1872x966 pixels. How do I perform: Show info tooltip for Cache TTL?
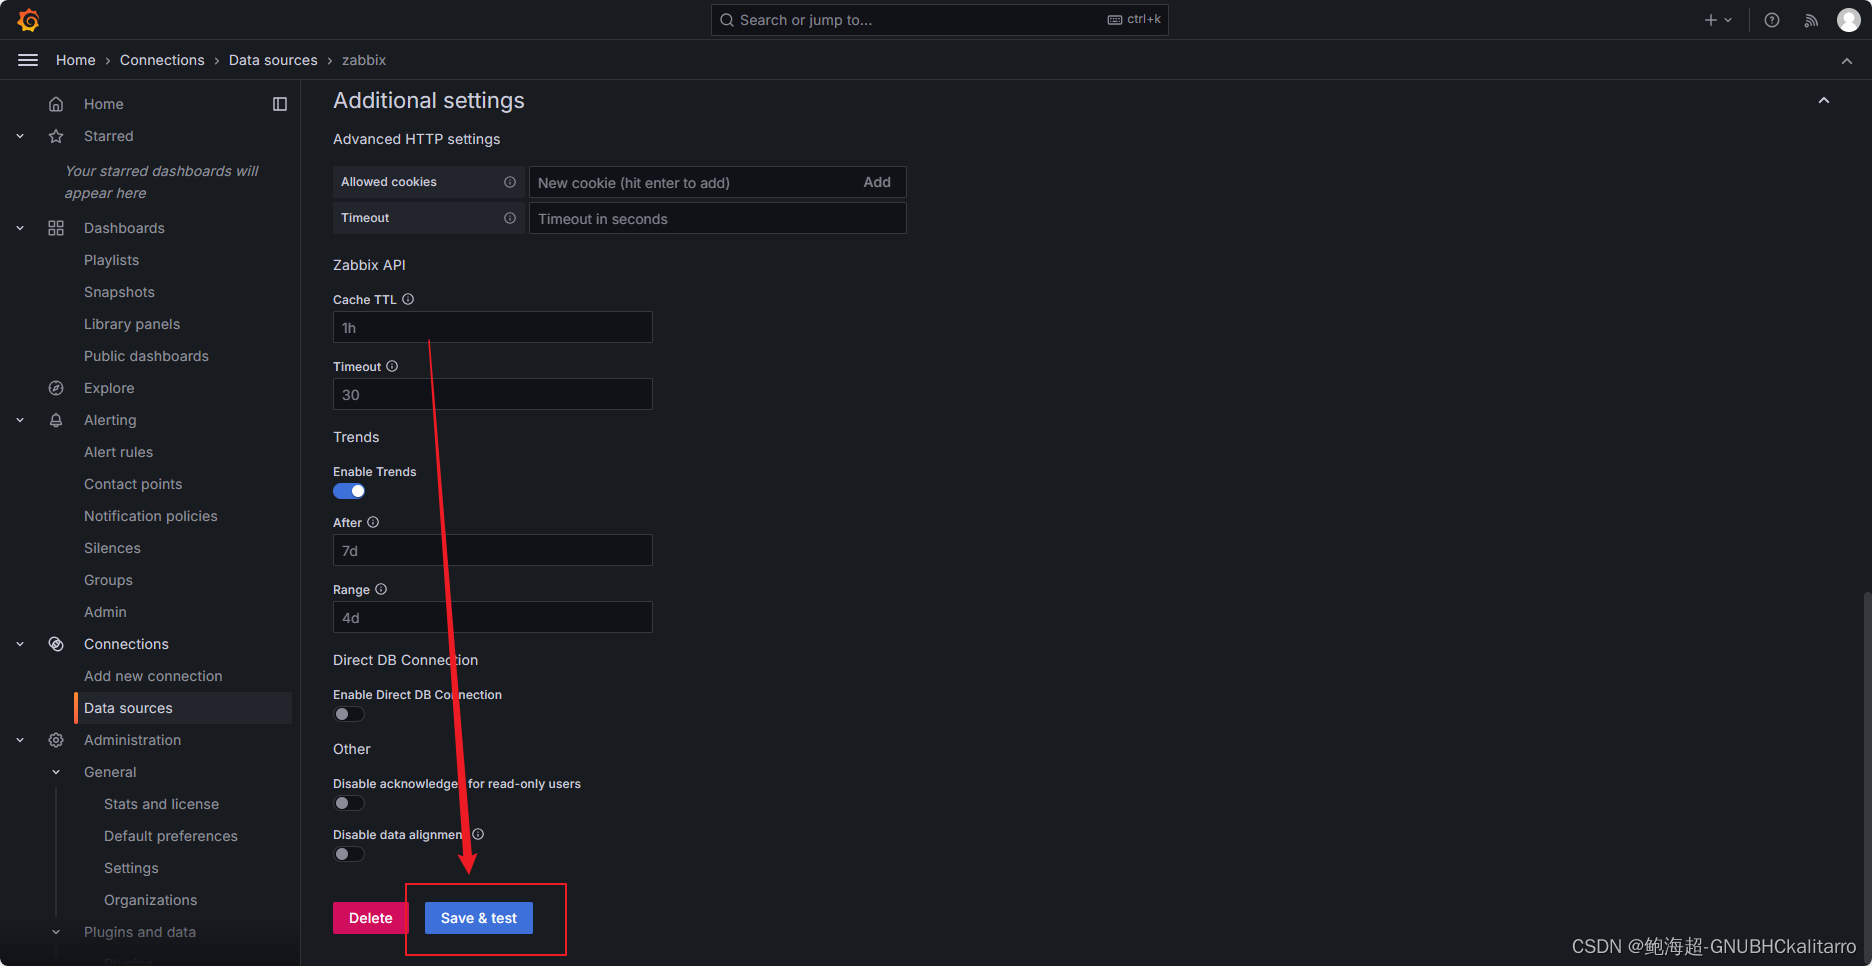pos(408,299)
